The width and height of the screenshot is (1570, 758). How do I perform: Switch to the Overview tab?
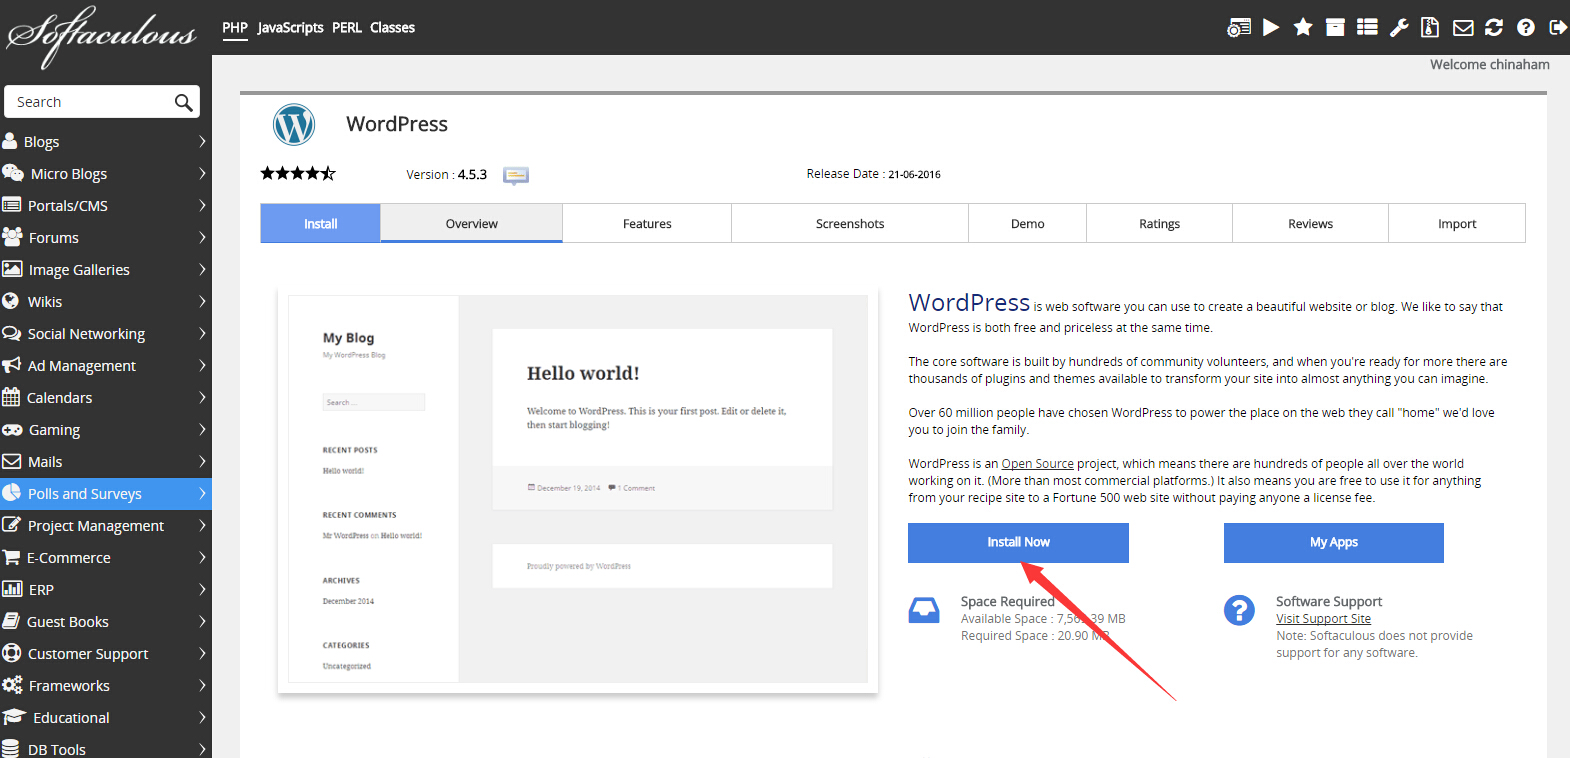[x=472, y=223]
